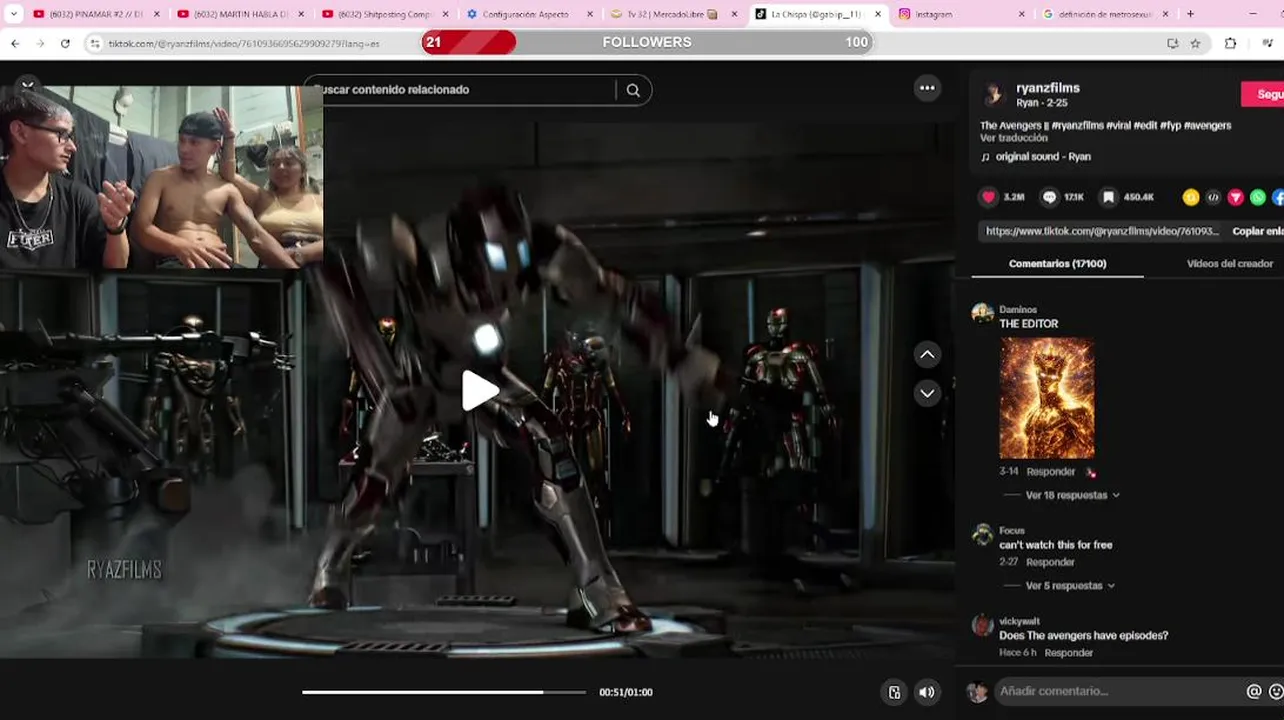The width and height of the screenshot is (1284, 720).
Task: Share via the yellow repost icon
Action: pos(1190,197)
